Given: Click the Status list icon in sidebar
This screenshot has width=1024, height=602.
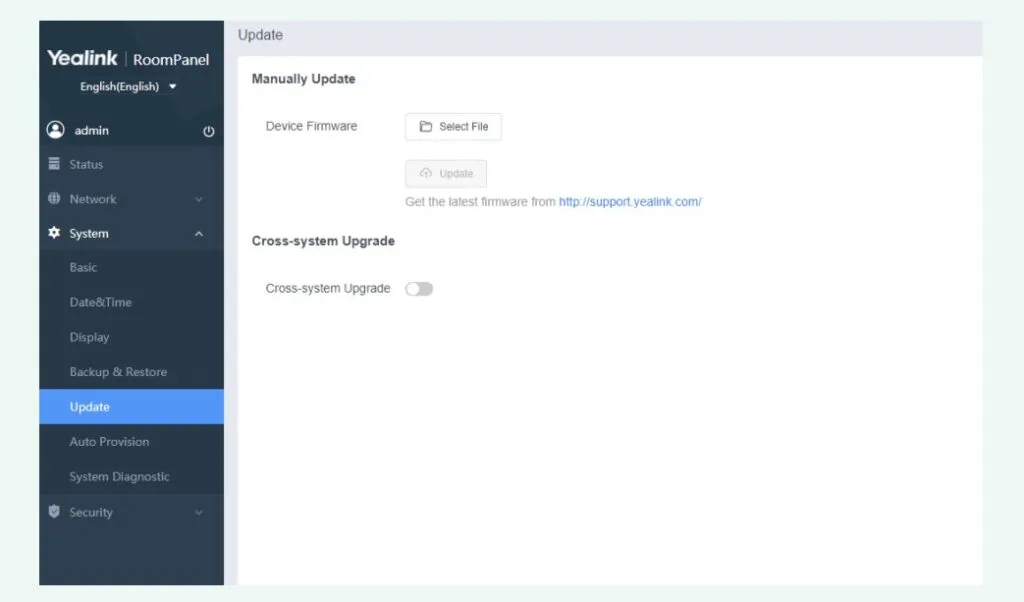Looking at the screenshot, I should pos(55,164).
